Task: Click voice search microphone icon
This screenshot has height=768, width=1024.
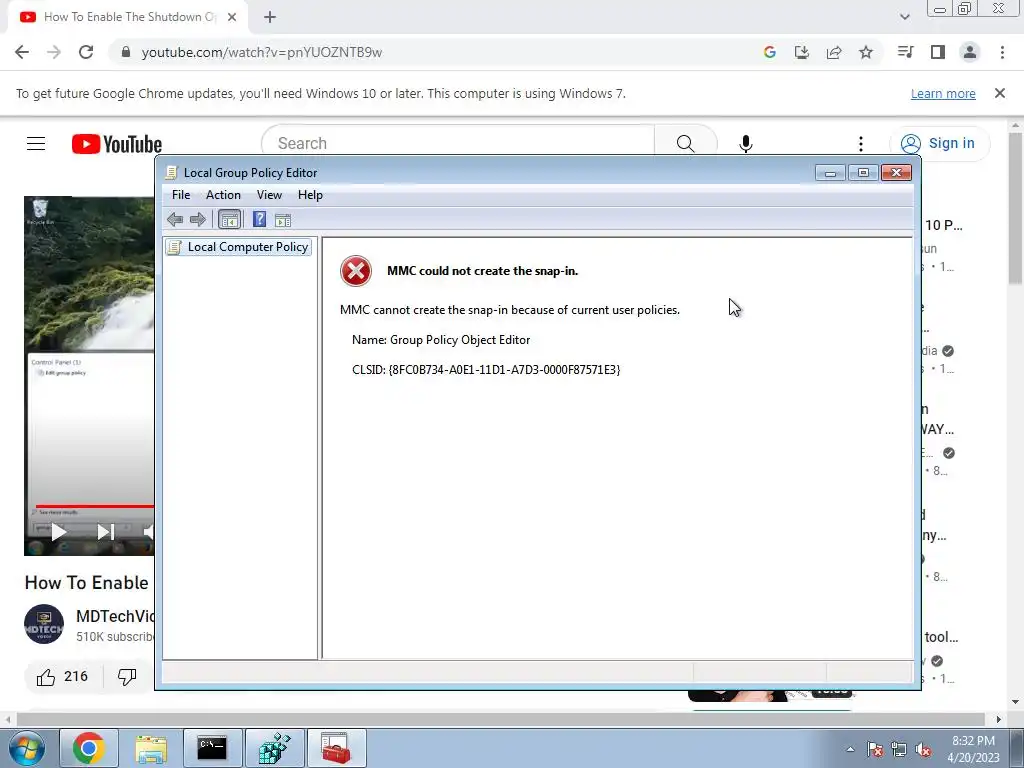Action: (x=746, y=144)
